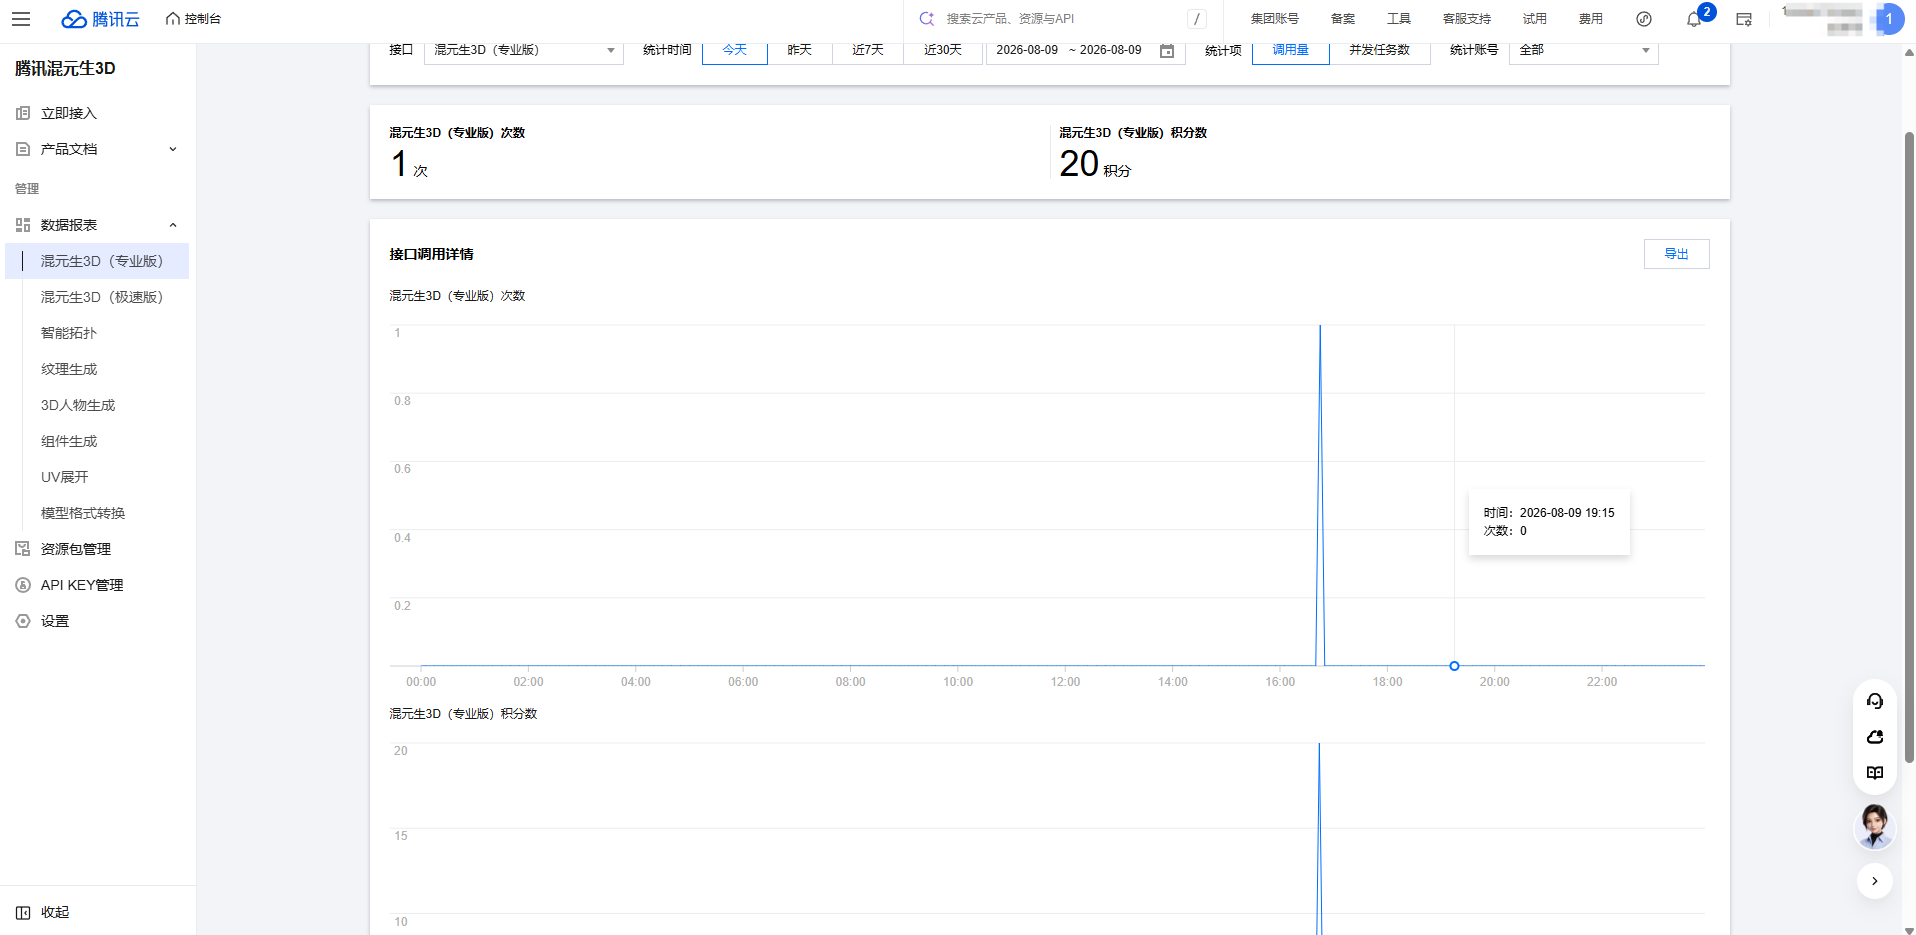Open the AI assistant avatar
This screenshot has width=1916, height=935.
pos(1875,827)
